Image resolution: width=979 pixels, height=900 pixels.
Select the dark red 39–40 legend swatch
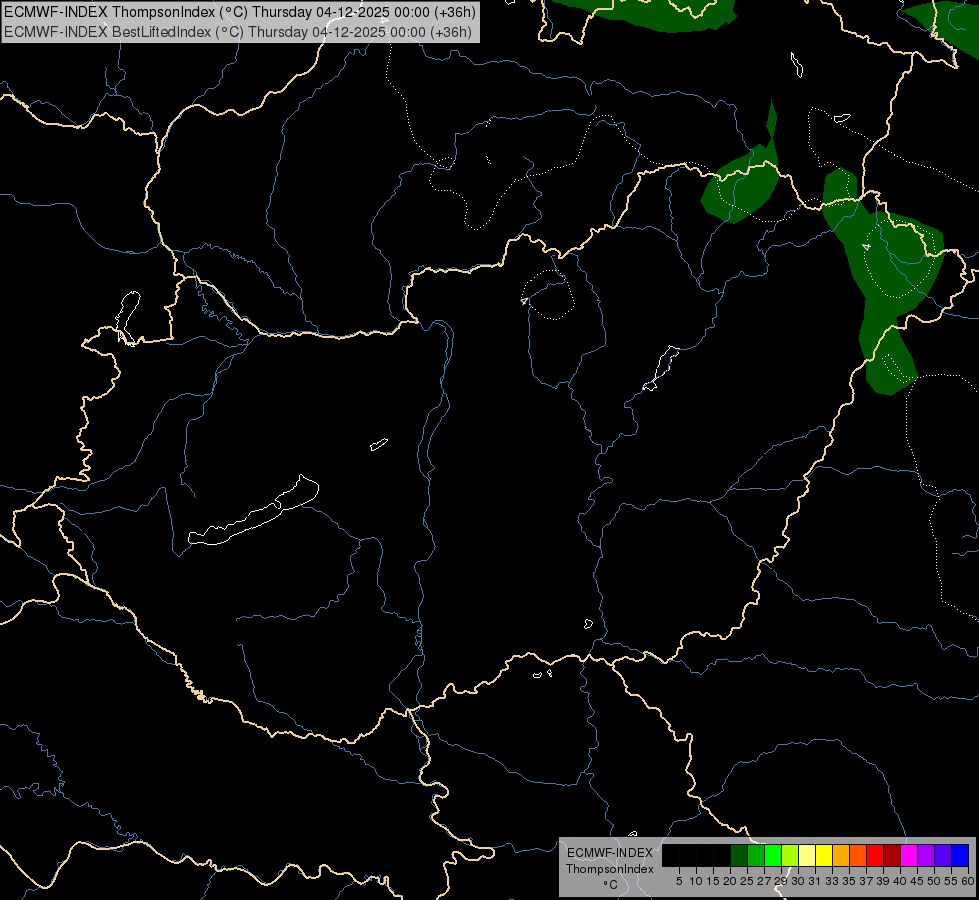pyautogui.click(x=892, y=855)
